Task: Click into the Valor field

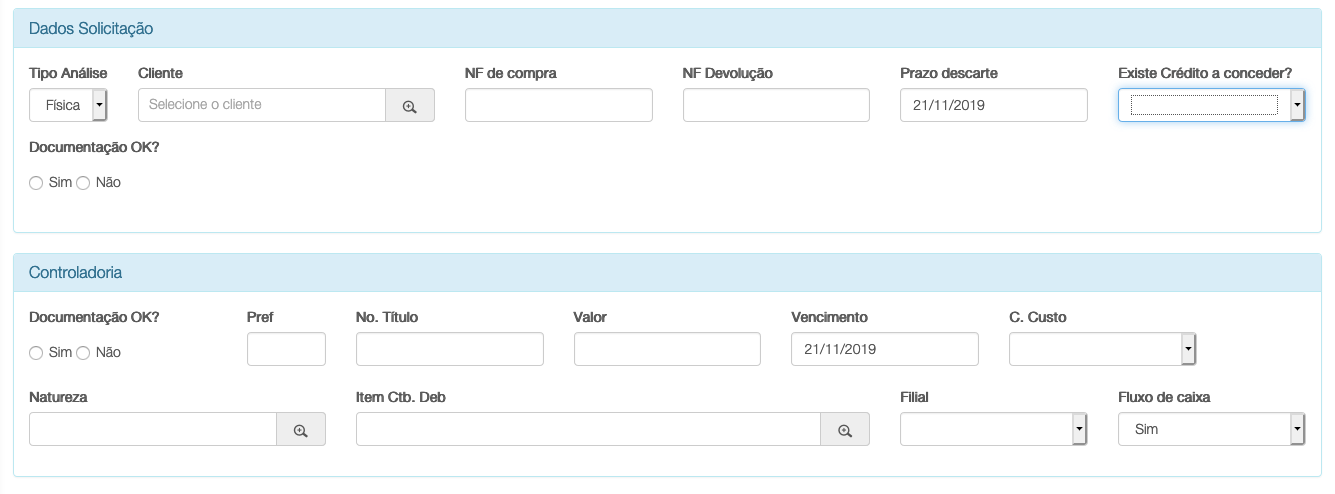Action: click(x=667, y=349)
